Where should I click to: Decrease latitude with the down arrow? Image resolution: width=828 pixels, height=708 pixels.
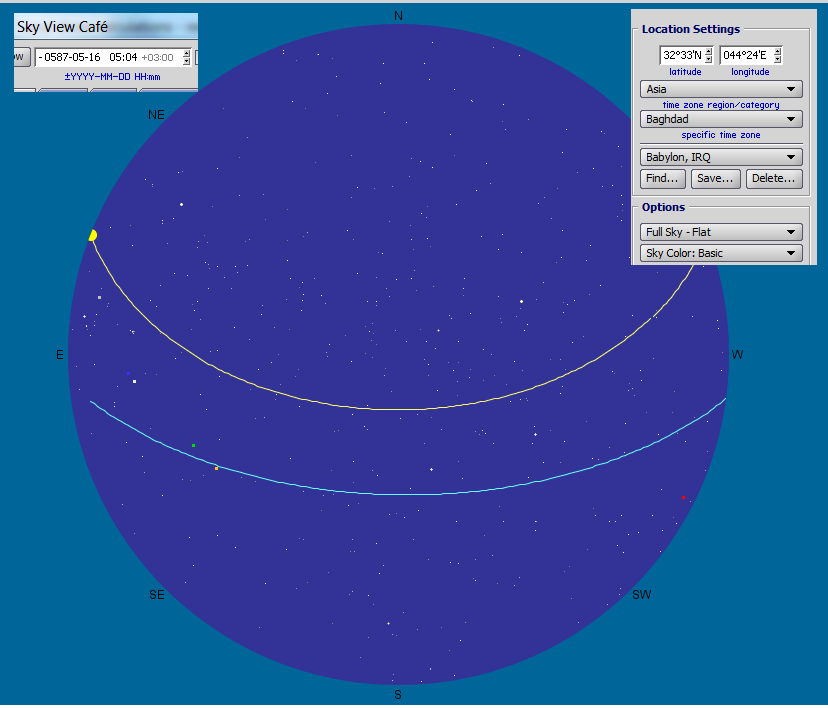click(709, 60)
